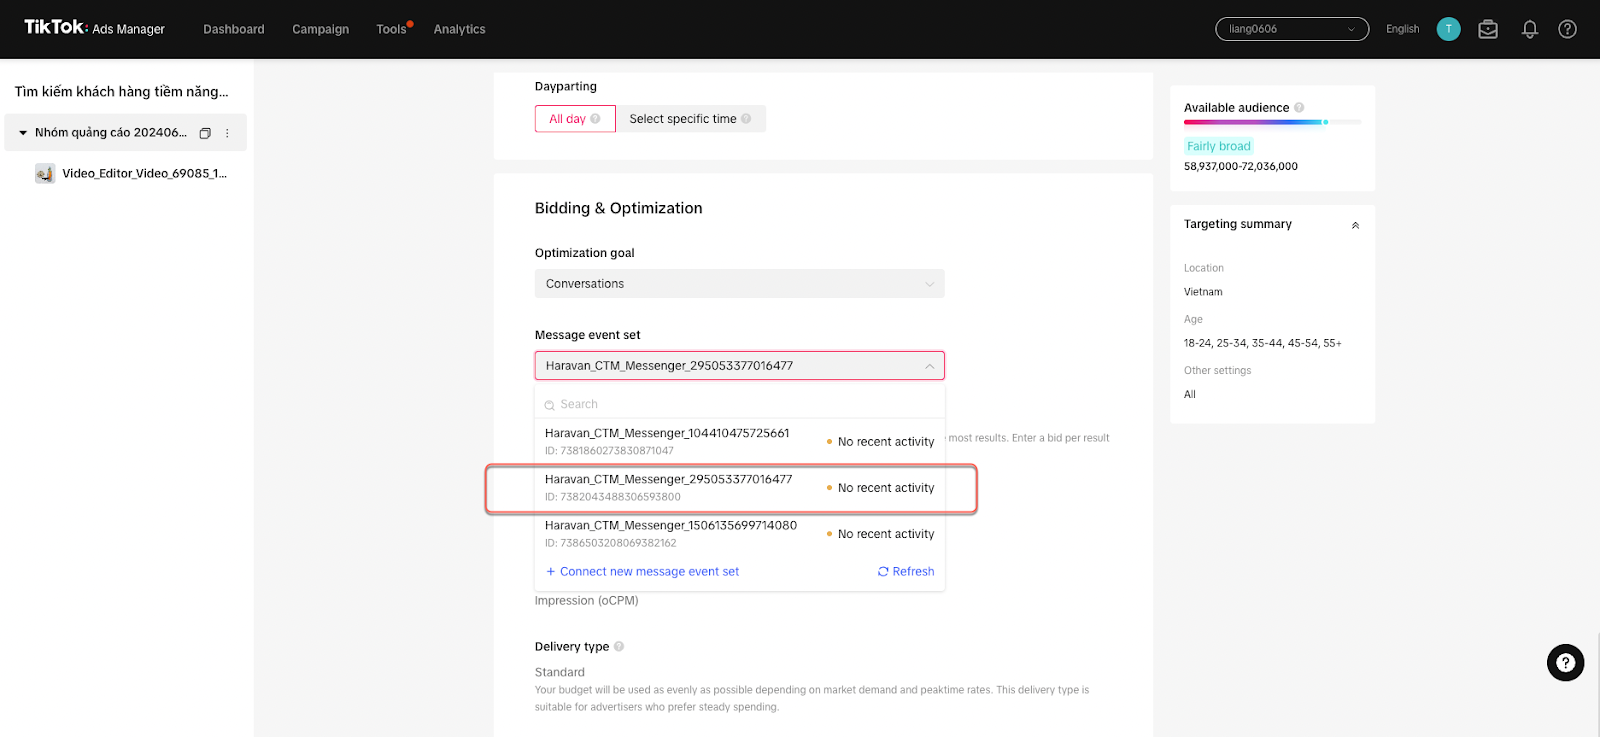The height and width of the screenshot is (737, 1600).
Task: Click the Delivery type info icon
Action: coord(619,647)
